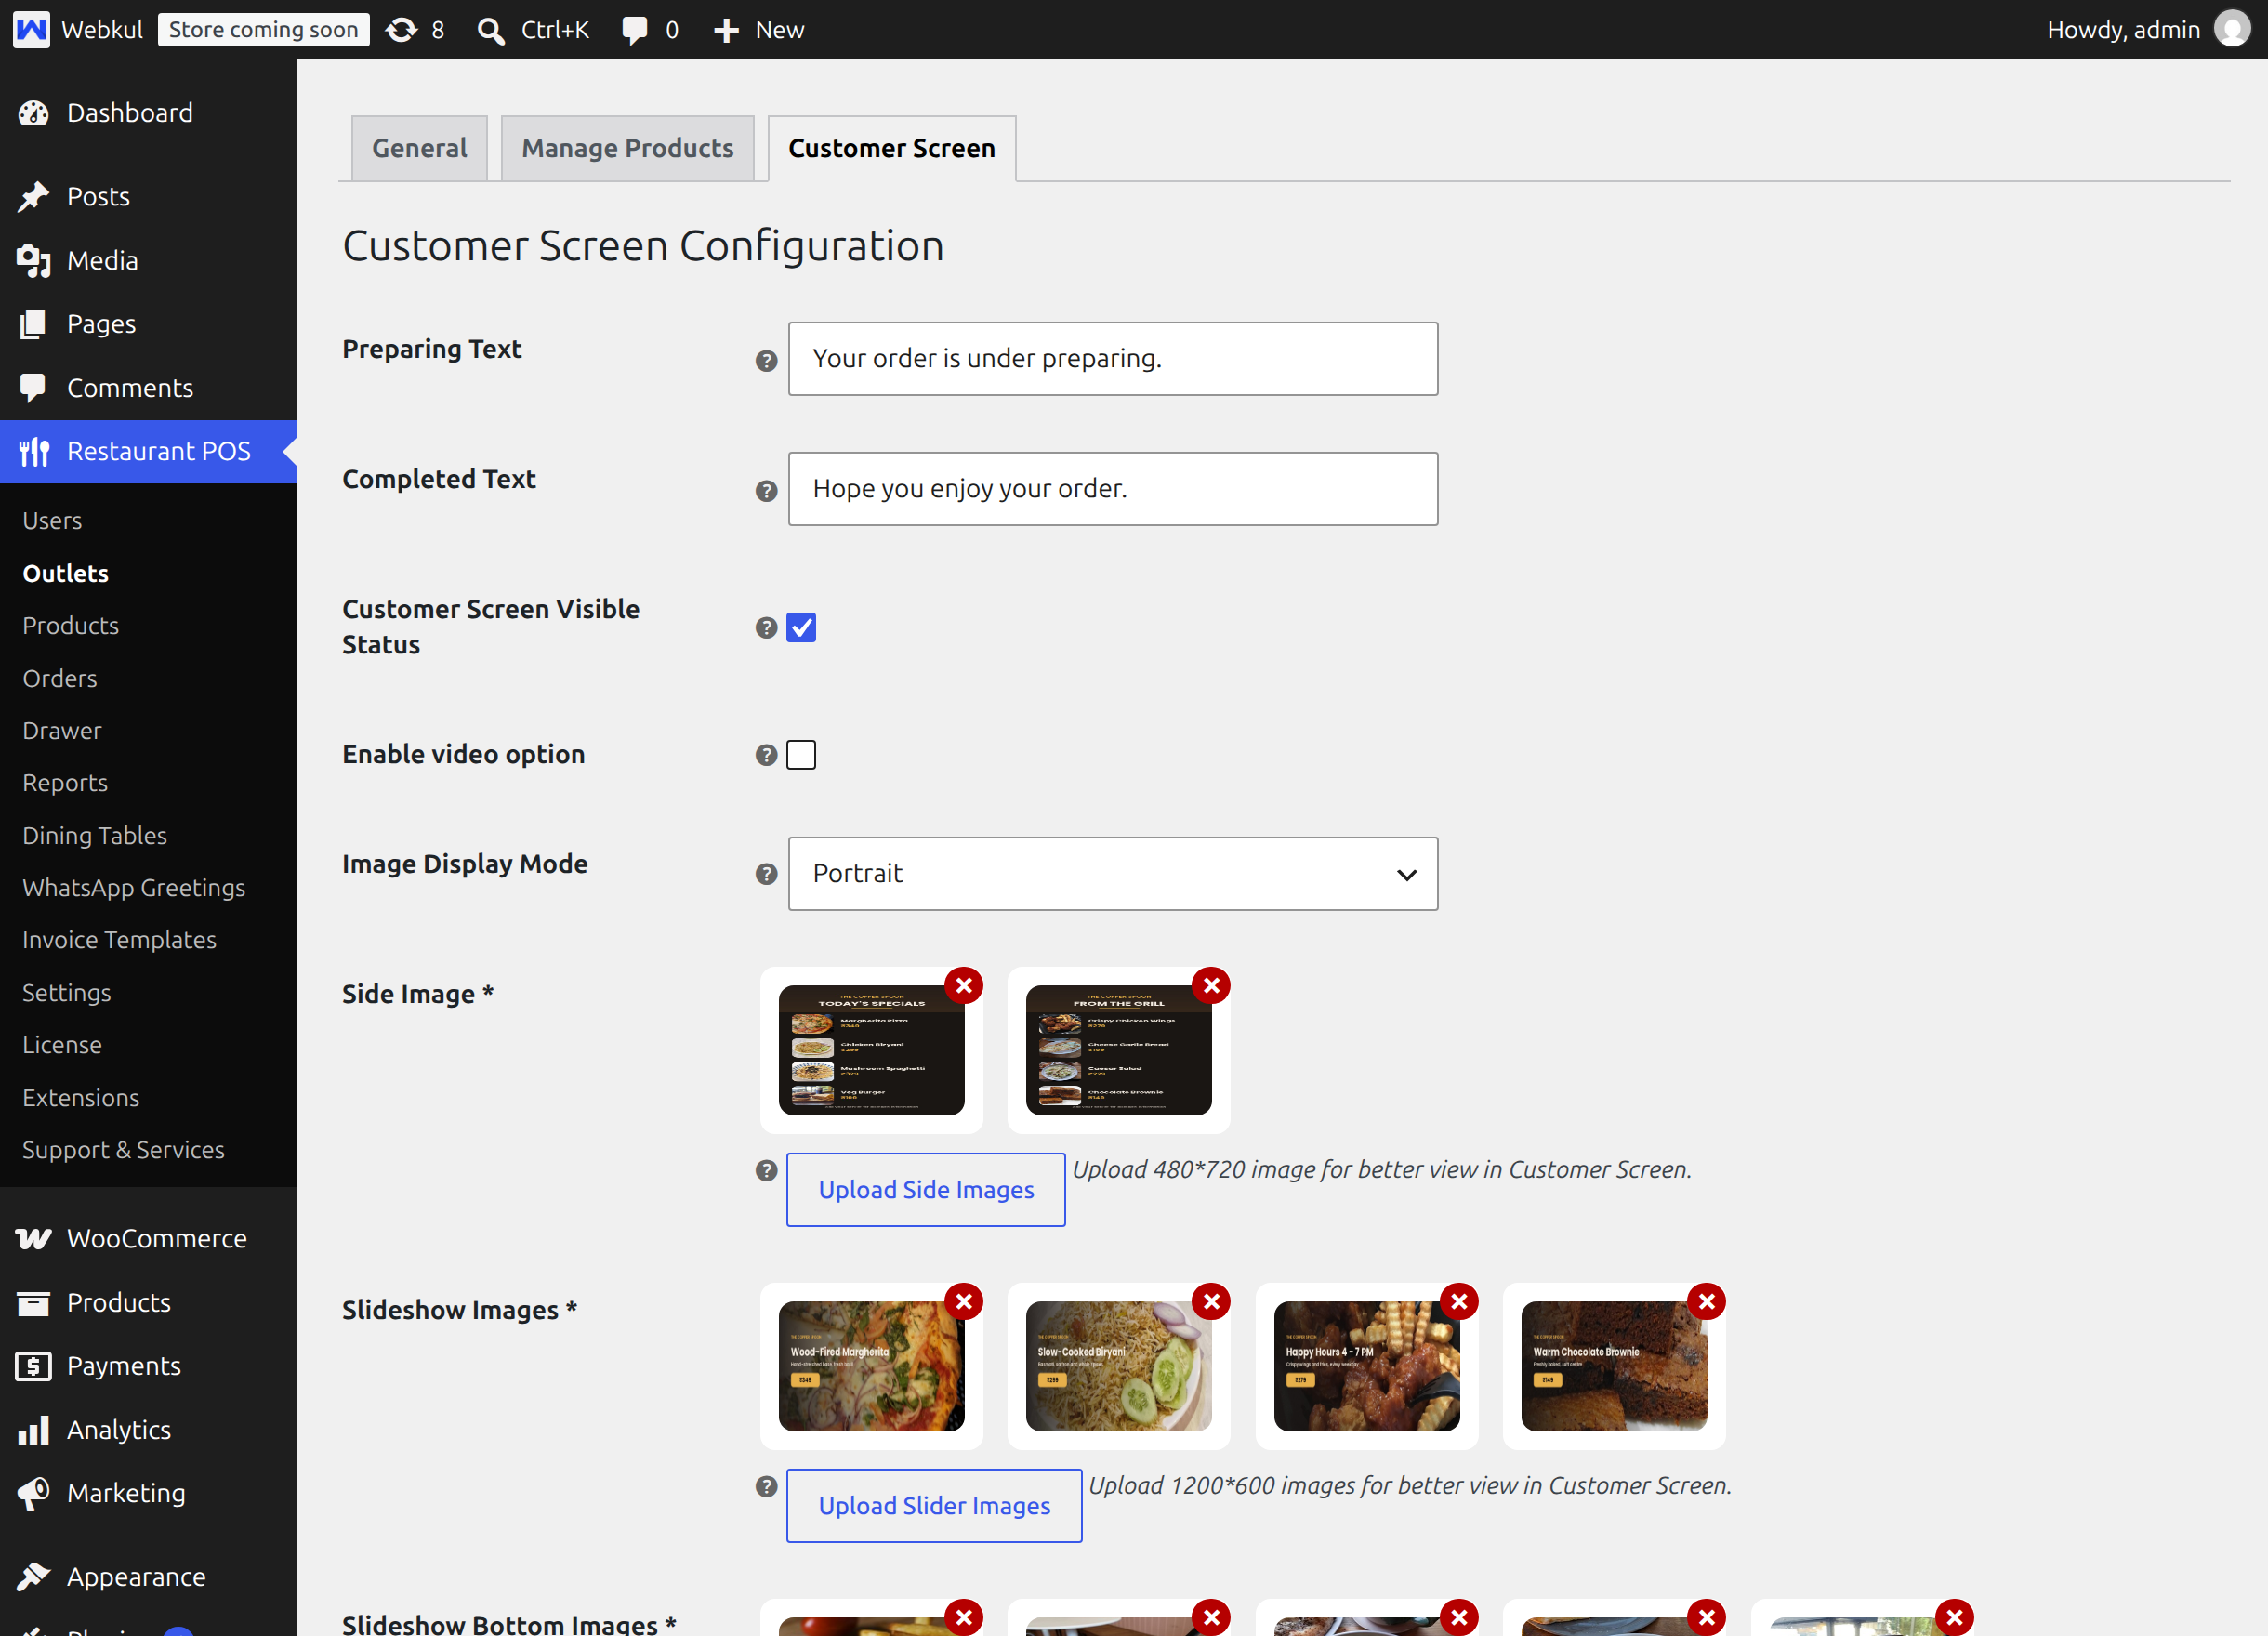This screenshot has width=2268, height=1636.
Task: Select the Customer Screen tab
Action: (891, 148)
